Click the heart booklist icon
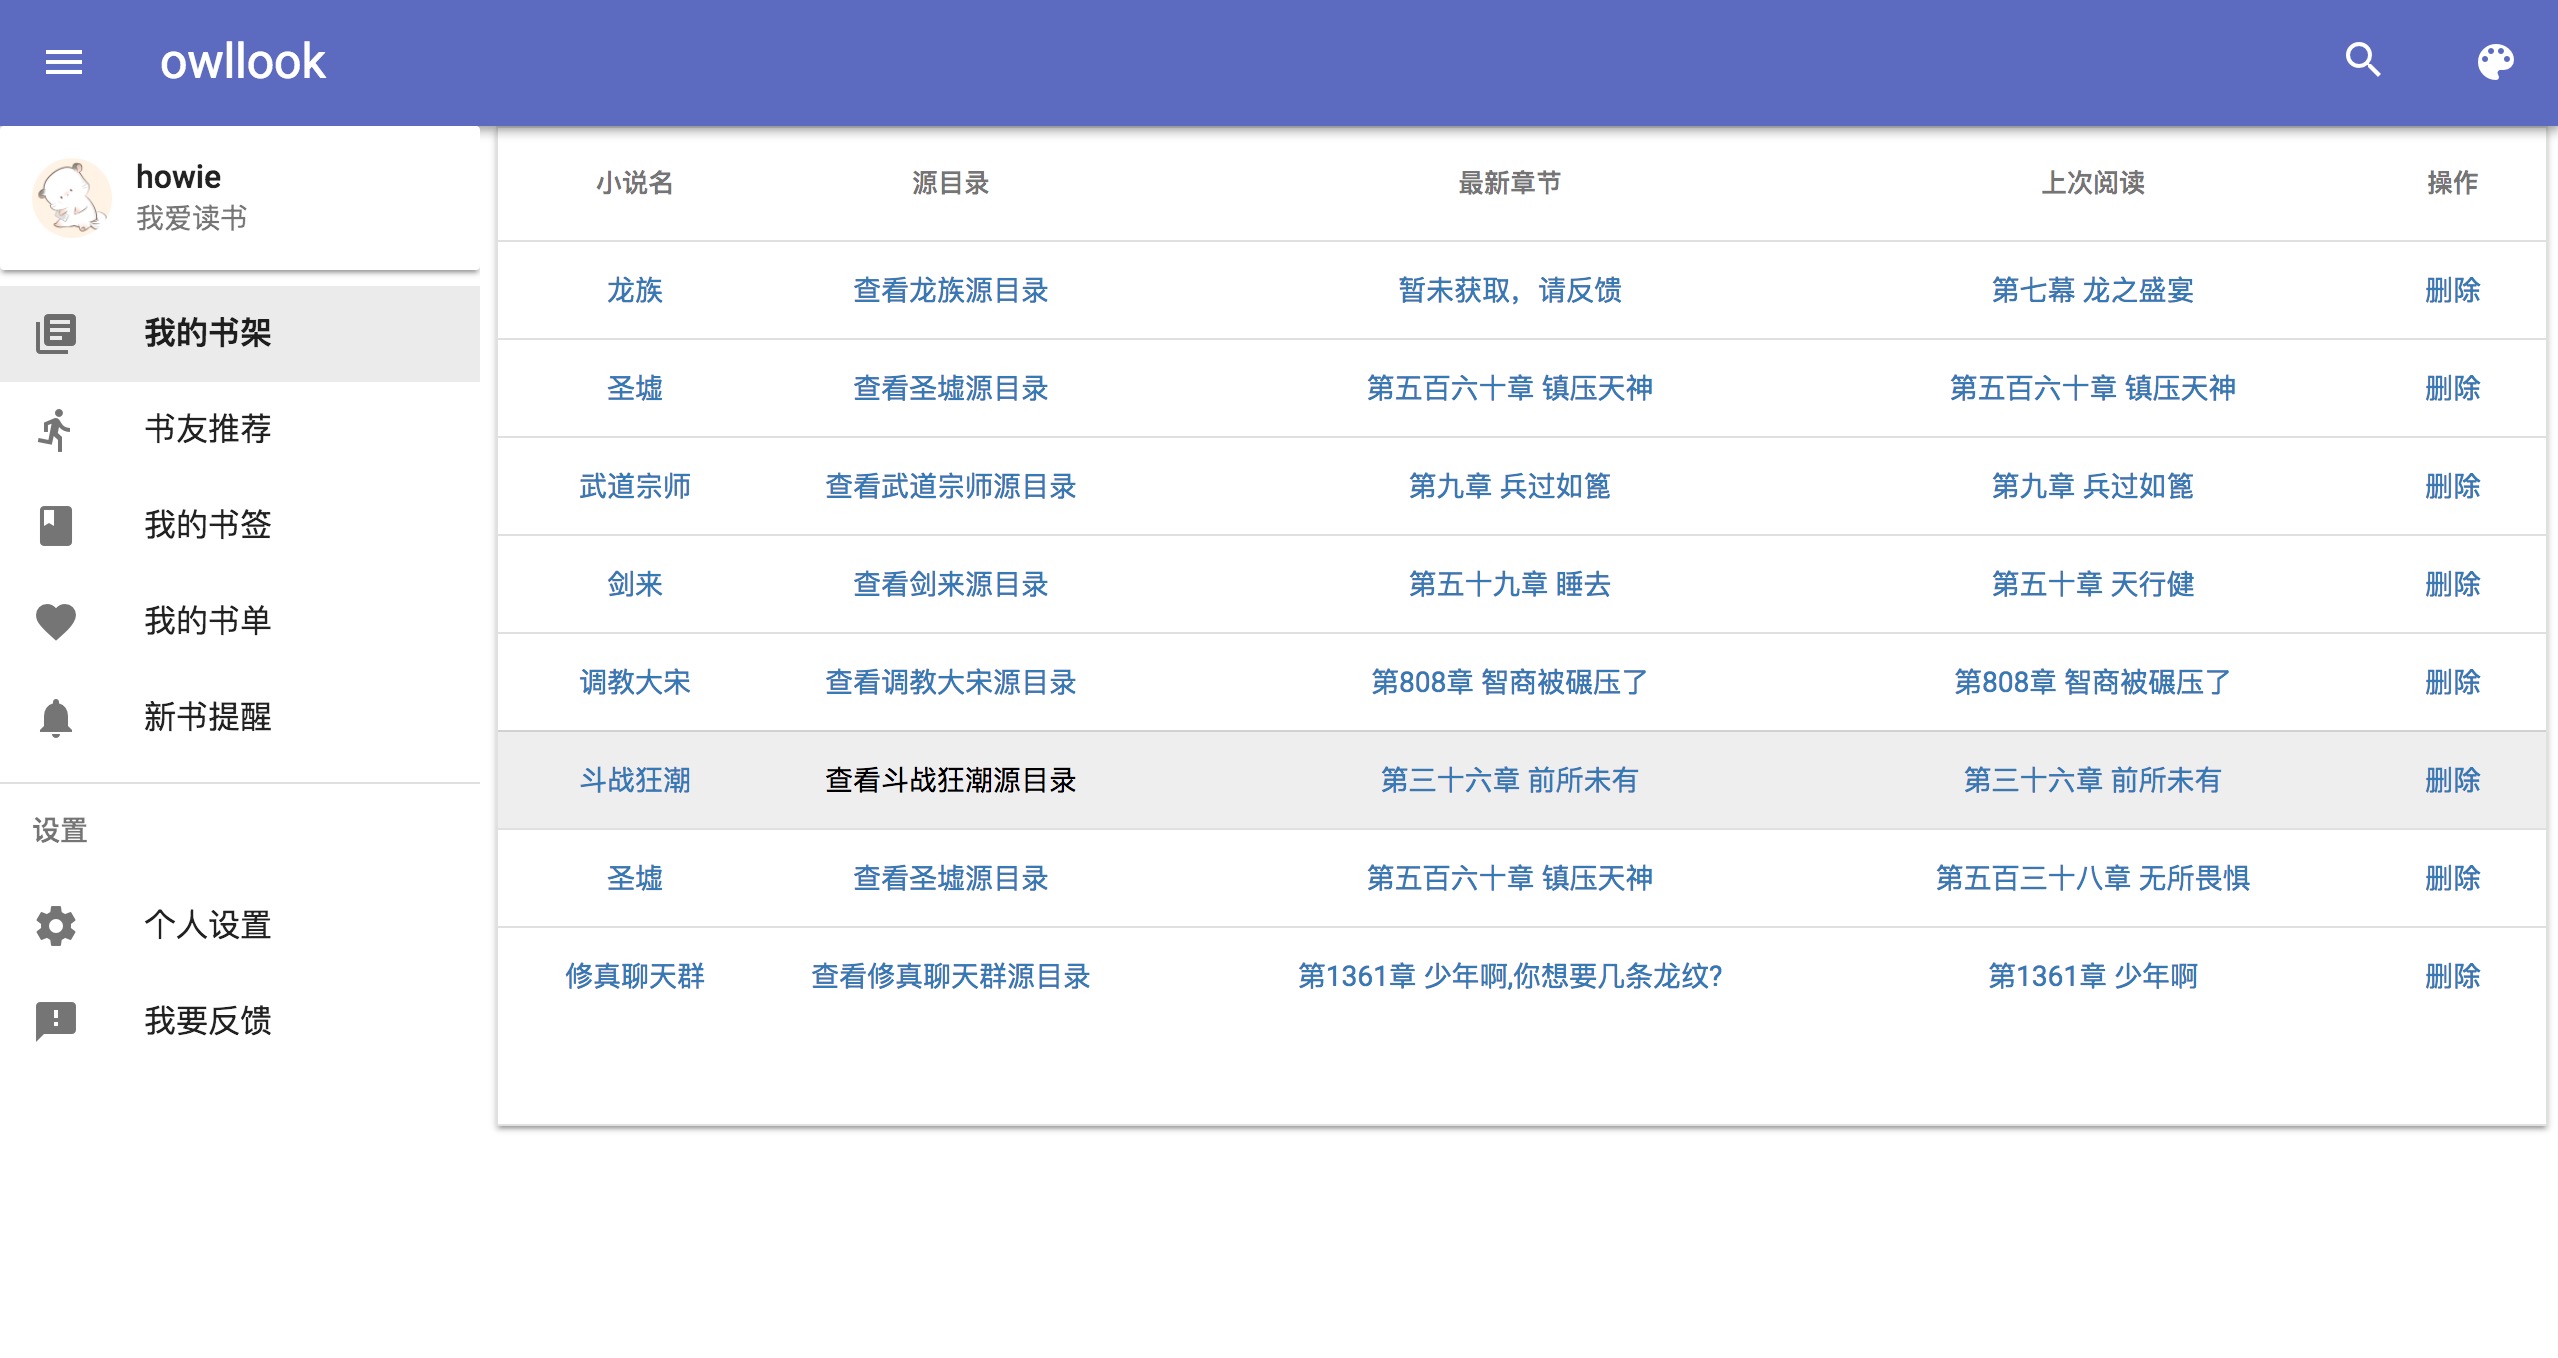 (x=56, y=621)
